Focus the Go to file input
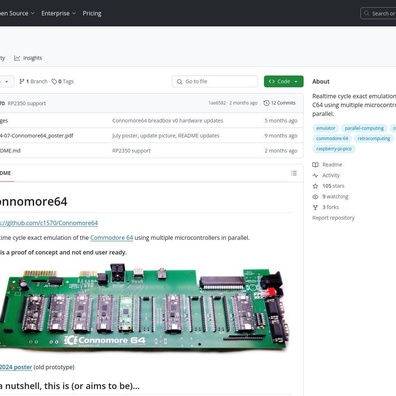This screenshot has width=396, height=396. 215,81
